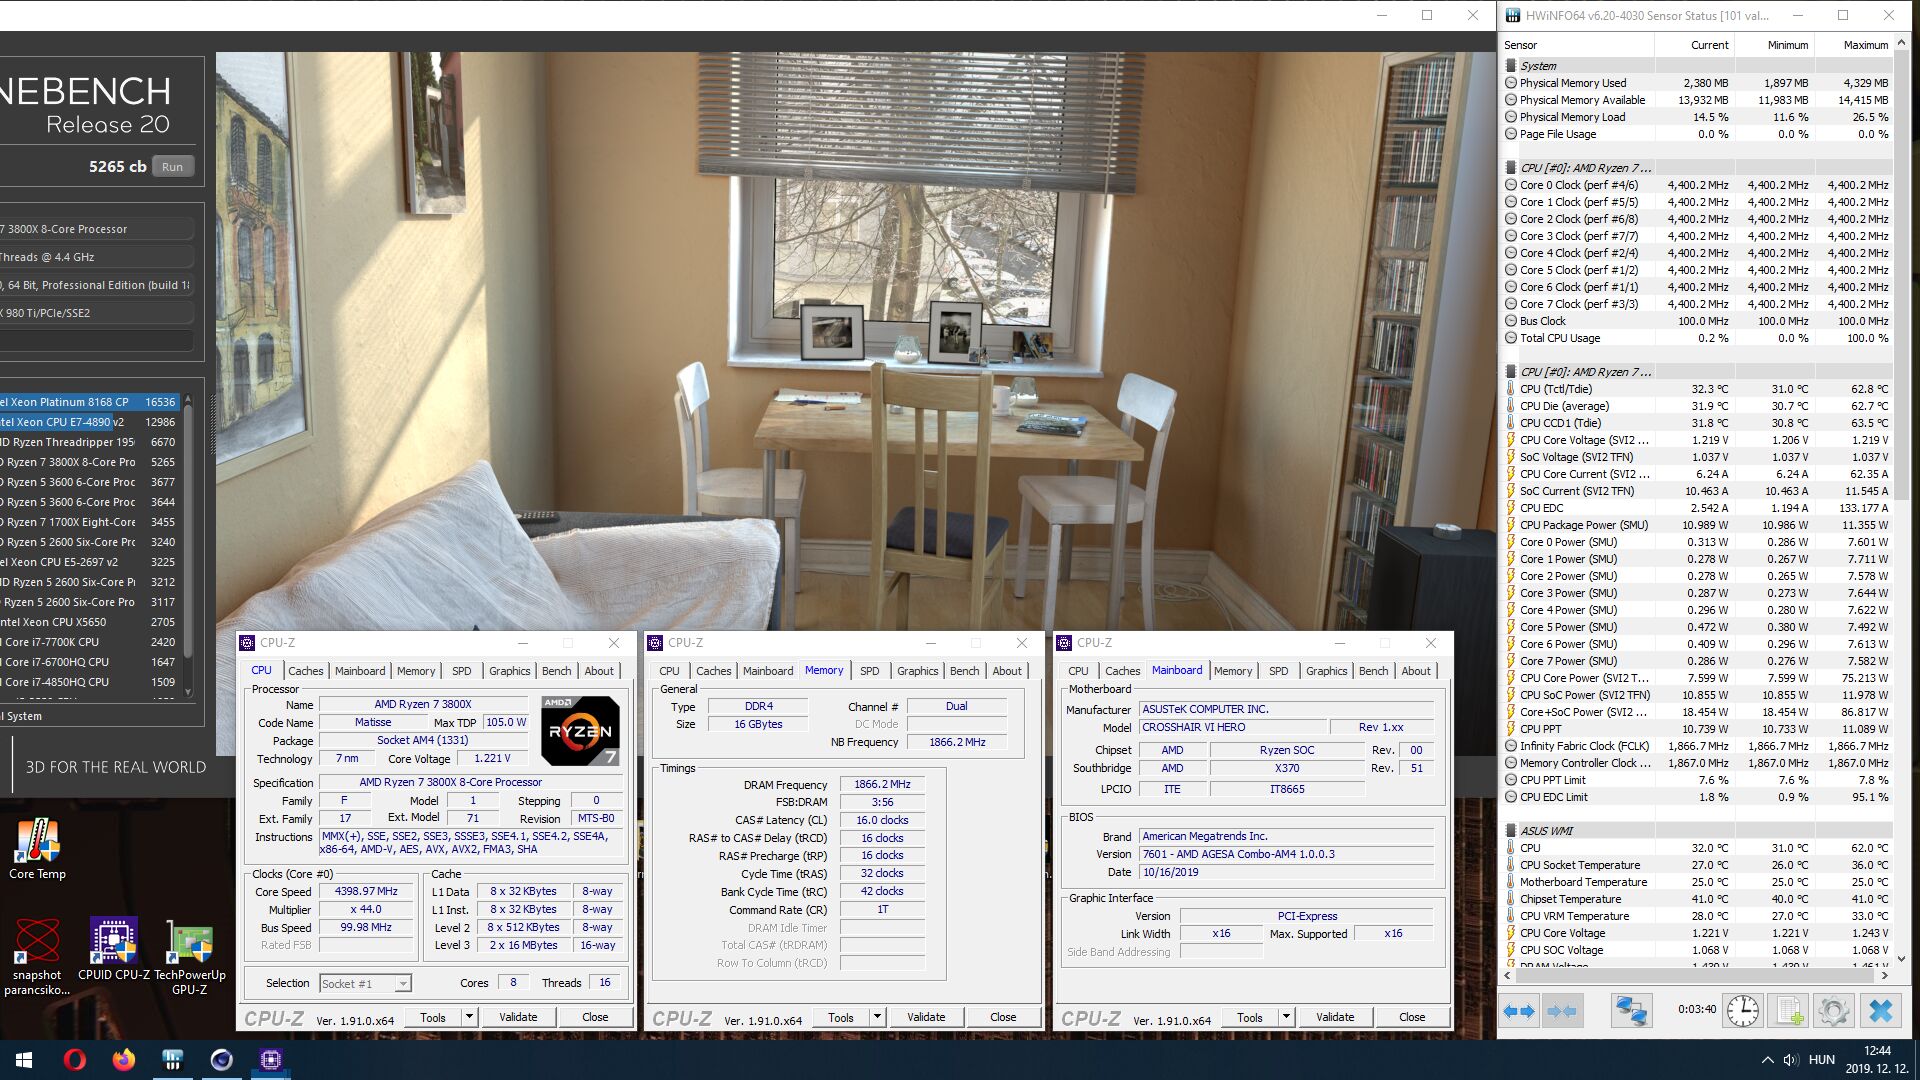Click DRAM Frequency value 1866.2 MHz
Screen dimensions: 1920x1080
point(882,784)
